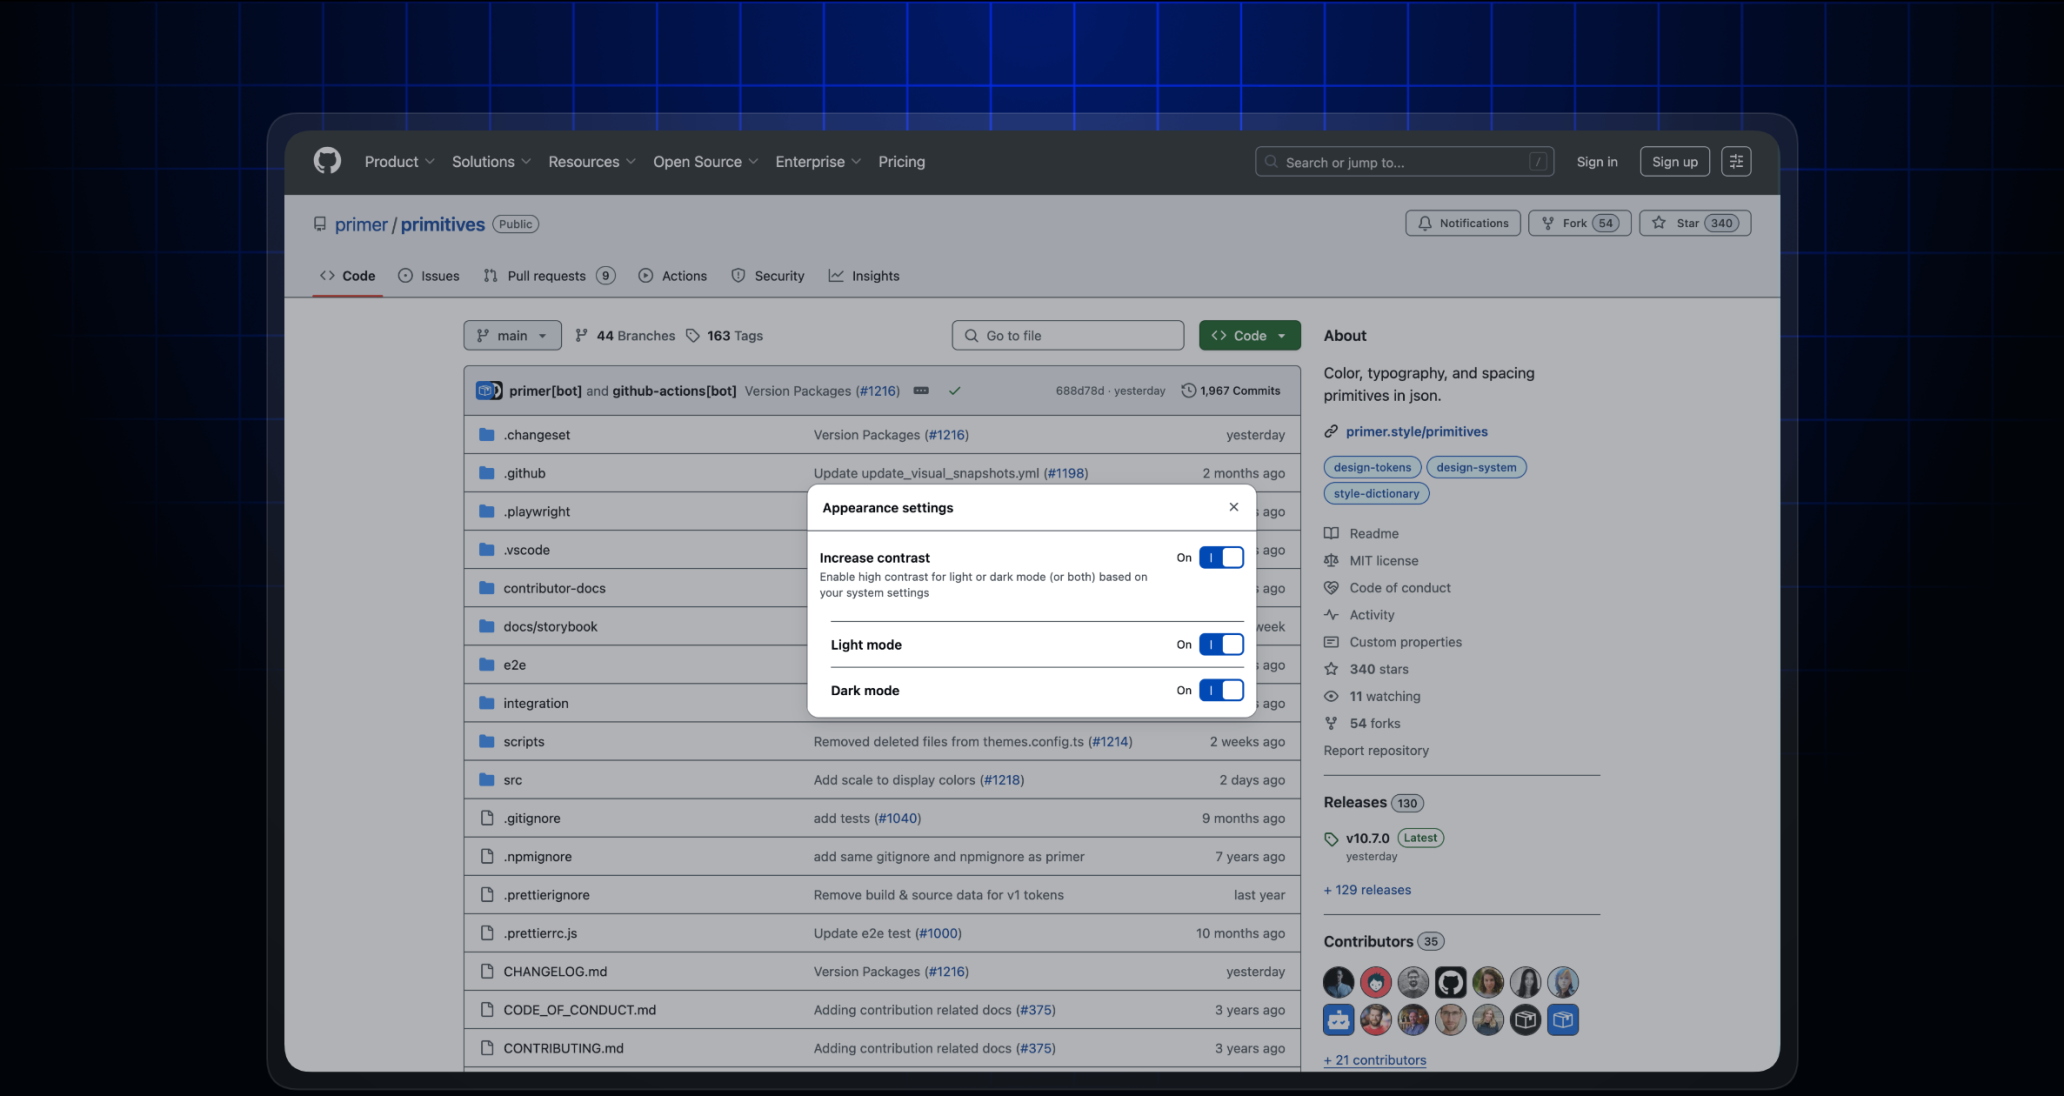Click the CONTRIBUTING.md file icon
2064x1096 pixels.
(487, 1048)
